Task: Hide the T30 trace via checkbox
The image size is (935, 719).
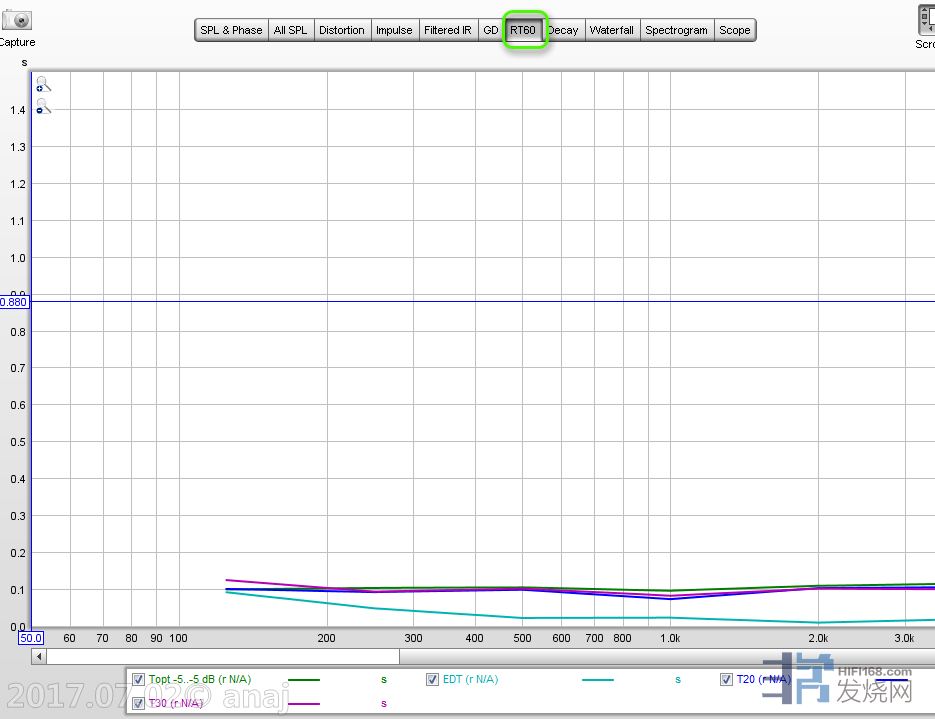Action: (x=139, y=703)
